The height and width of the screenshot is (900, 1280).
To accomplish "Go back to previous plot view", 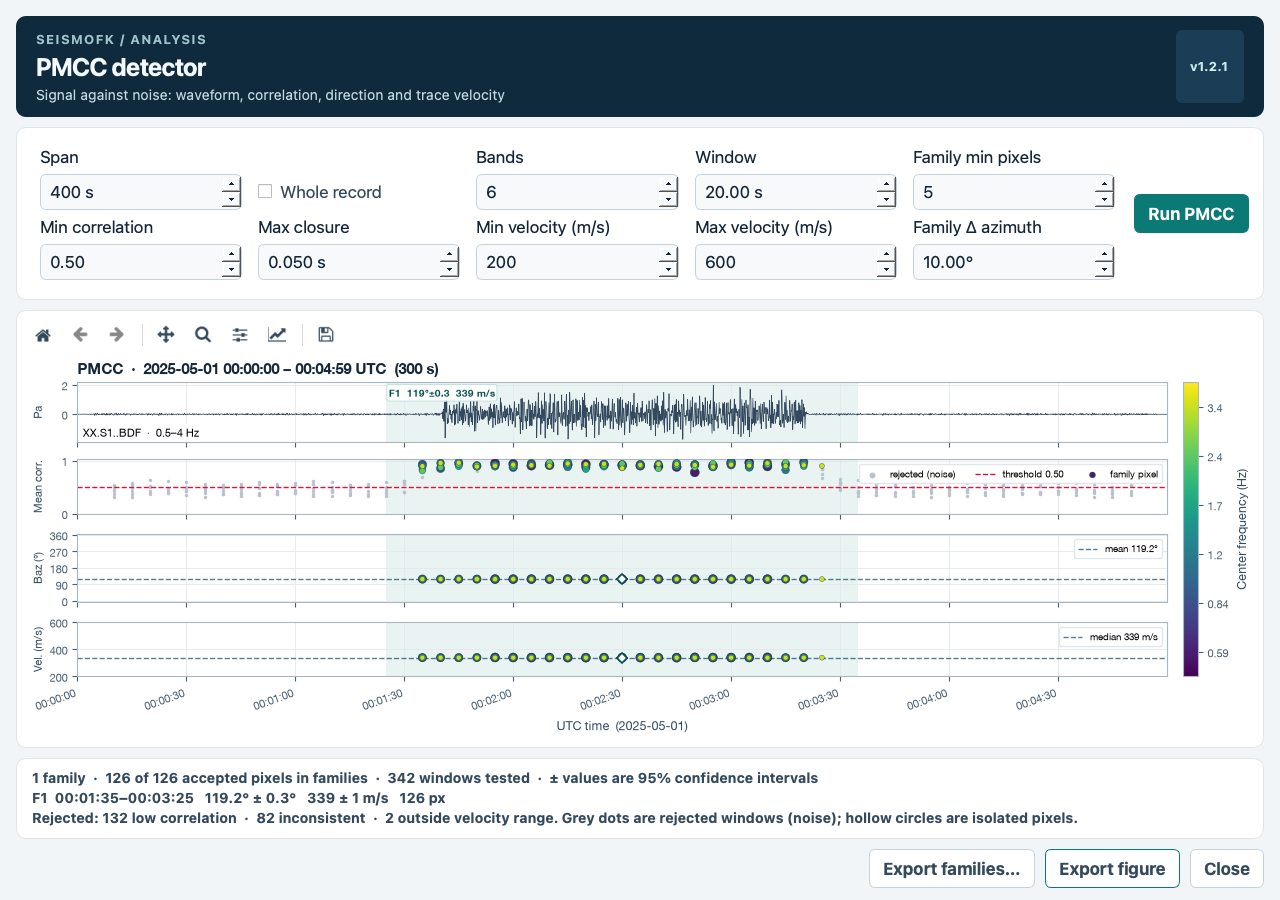I will point(81,335).
